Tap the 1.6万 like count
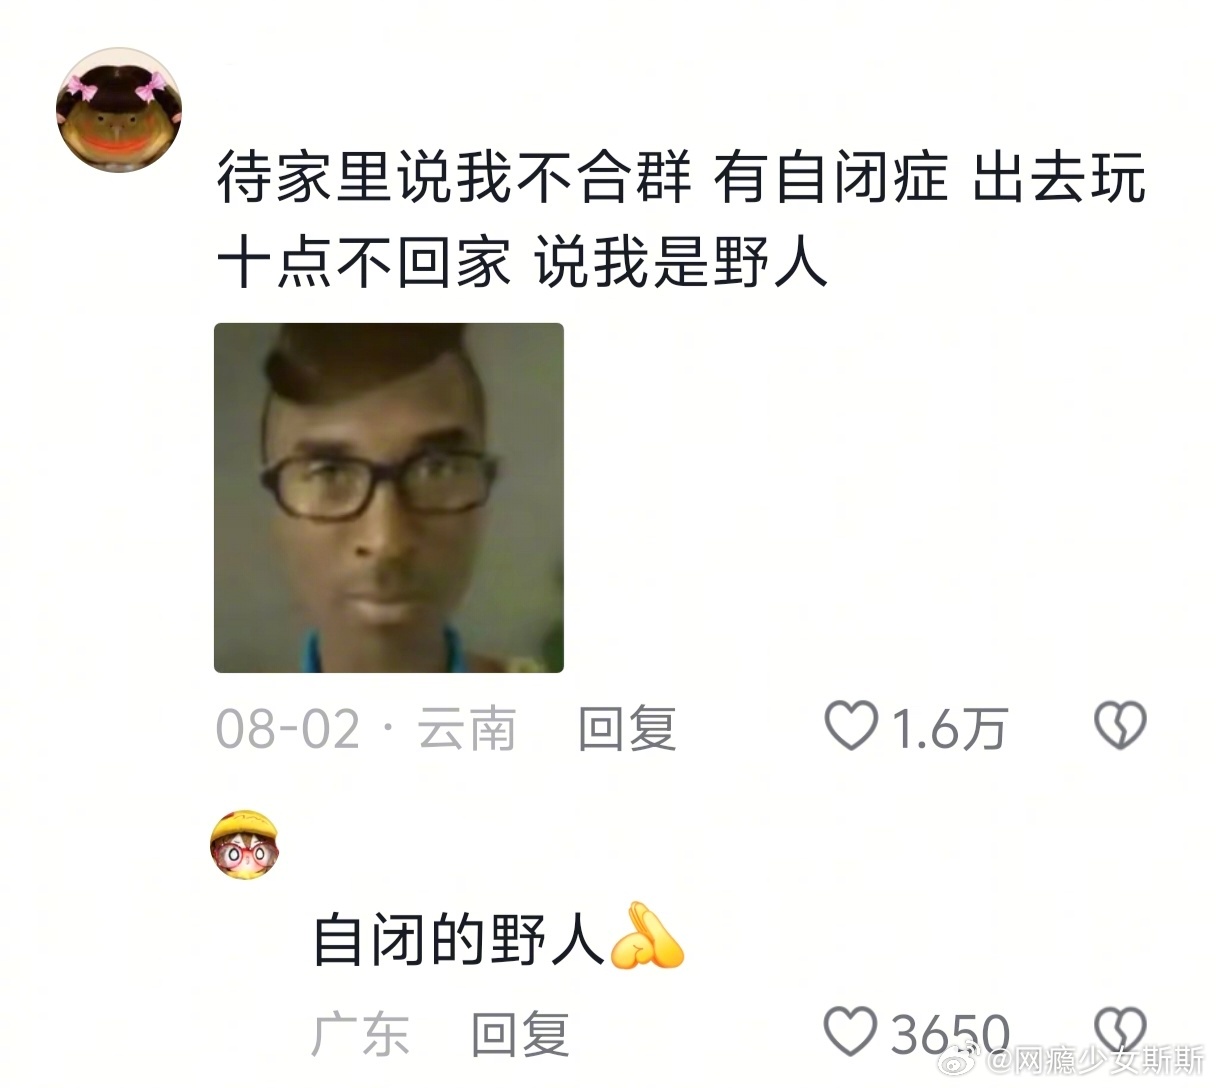The height and width of the screenshot is (1088, 1216). 948,729
